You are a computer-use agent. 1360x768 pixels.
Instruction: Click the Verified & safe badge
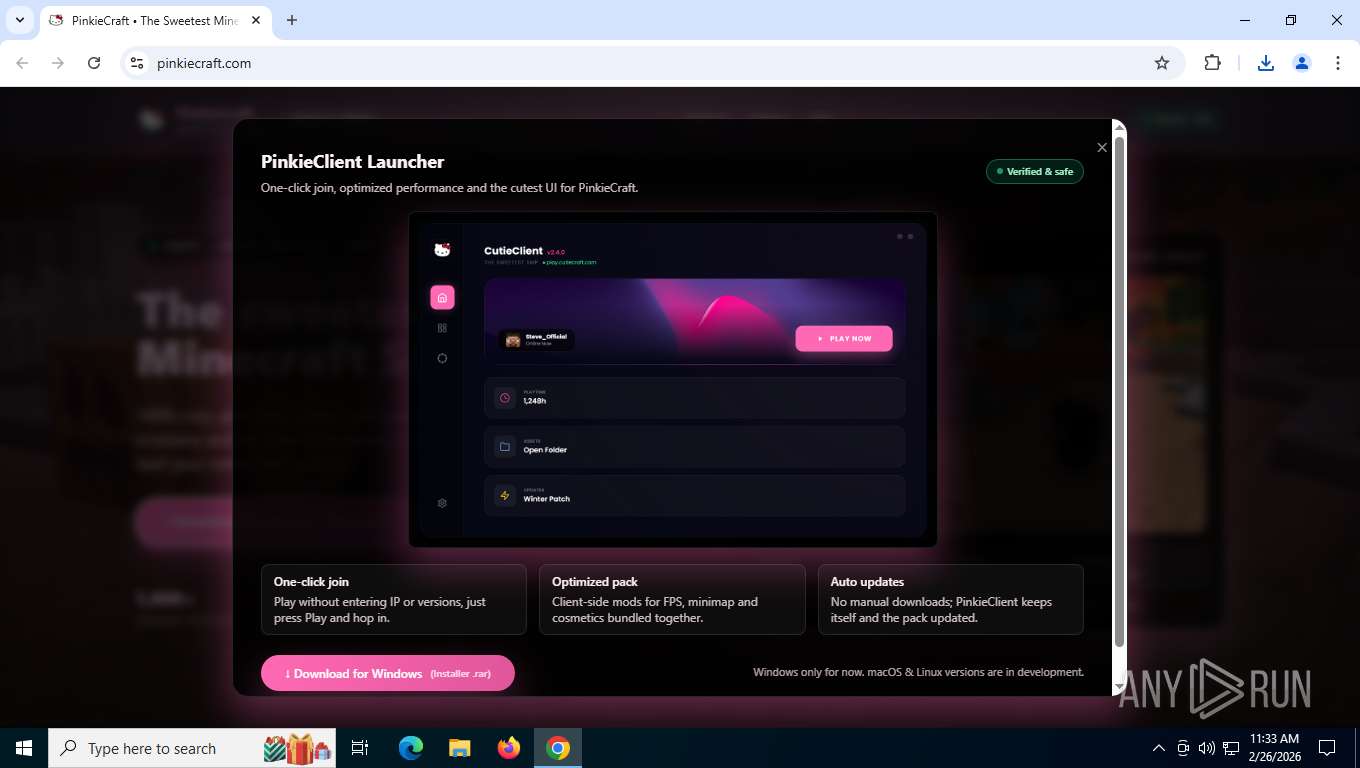click(1035, 171)
